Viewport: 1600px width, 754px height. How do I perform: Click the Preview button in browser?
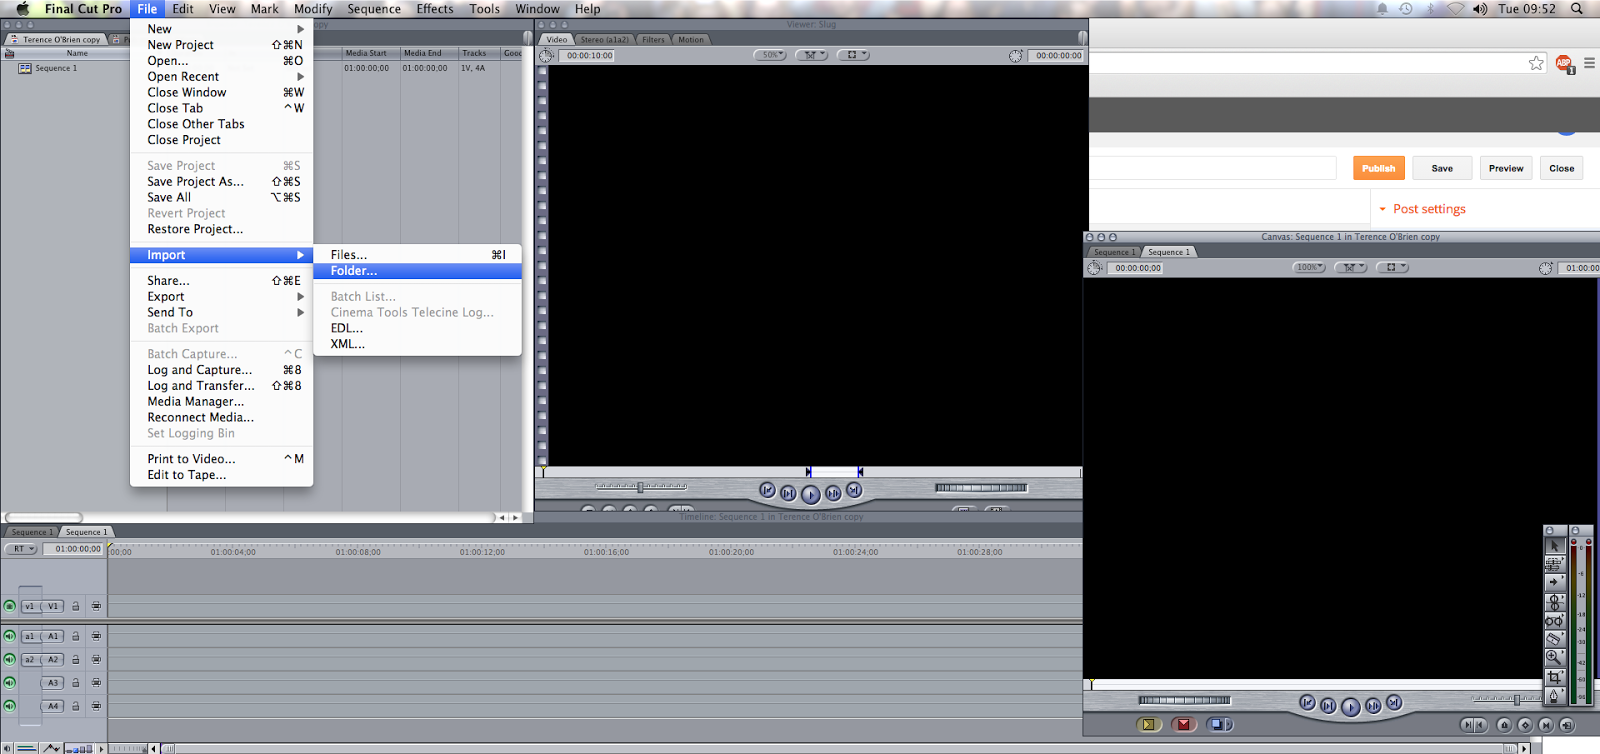coord(1506,168)
